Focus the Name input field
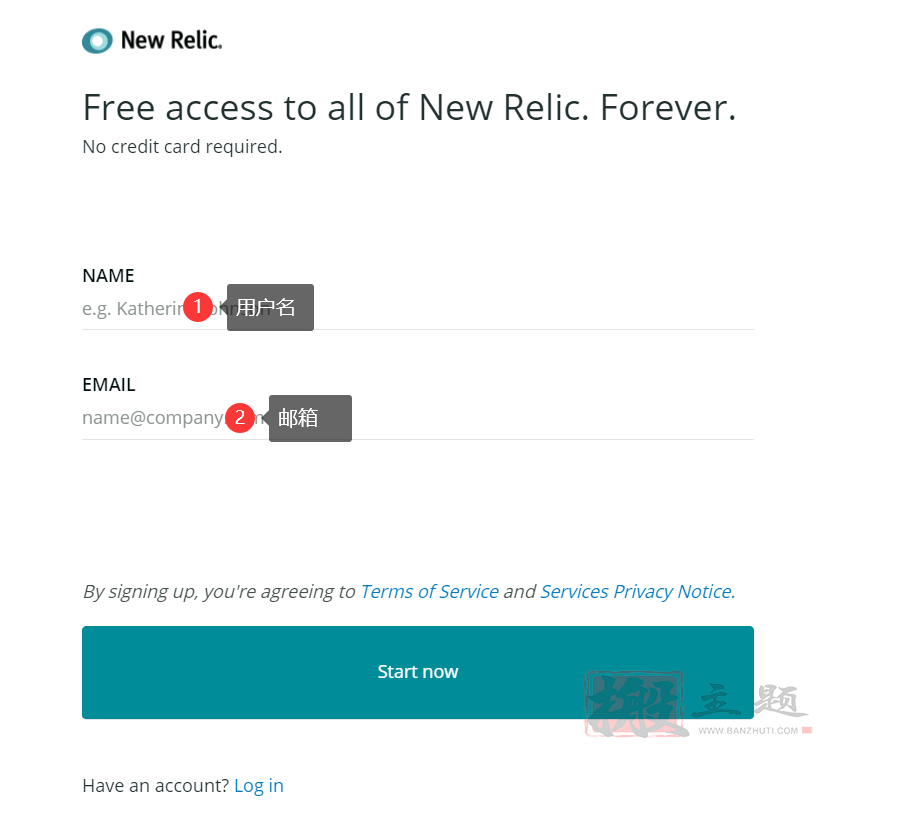The image size is (897, 813). click(418, 309)
